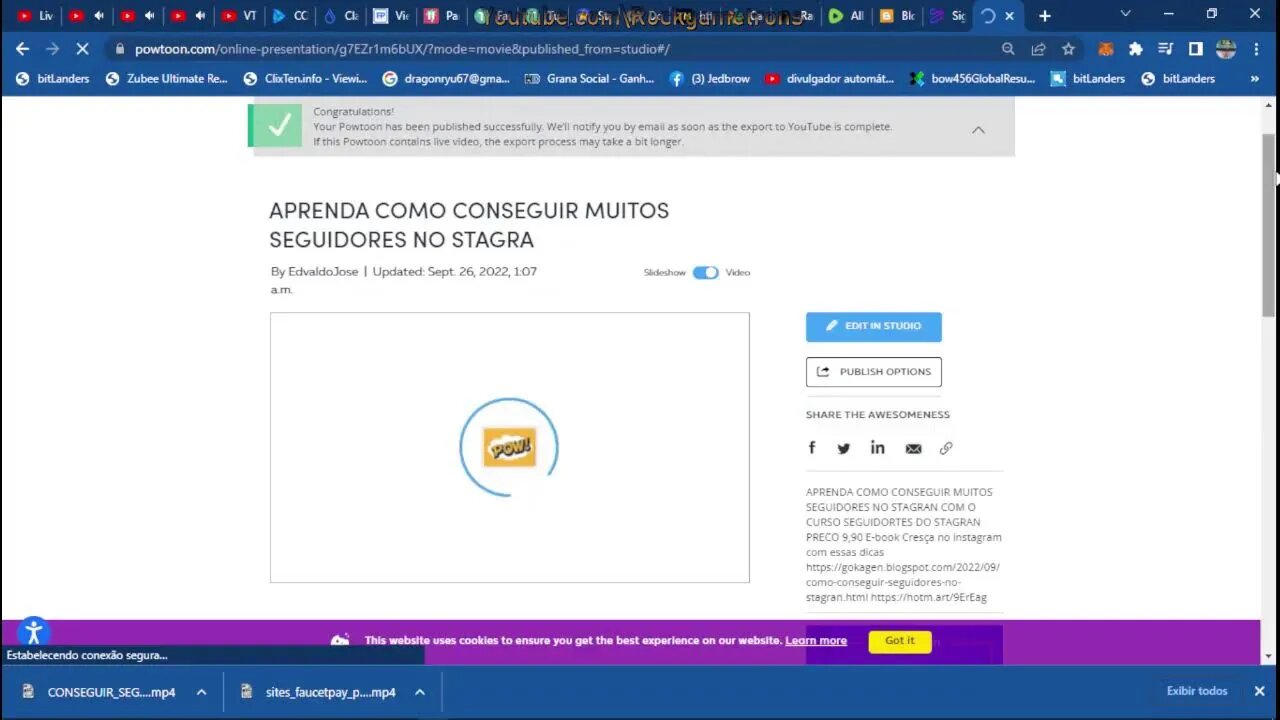Open the tab search dropdown arrow
1280x720 pixels.
click(1126, 14)
